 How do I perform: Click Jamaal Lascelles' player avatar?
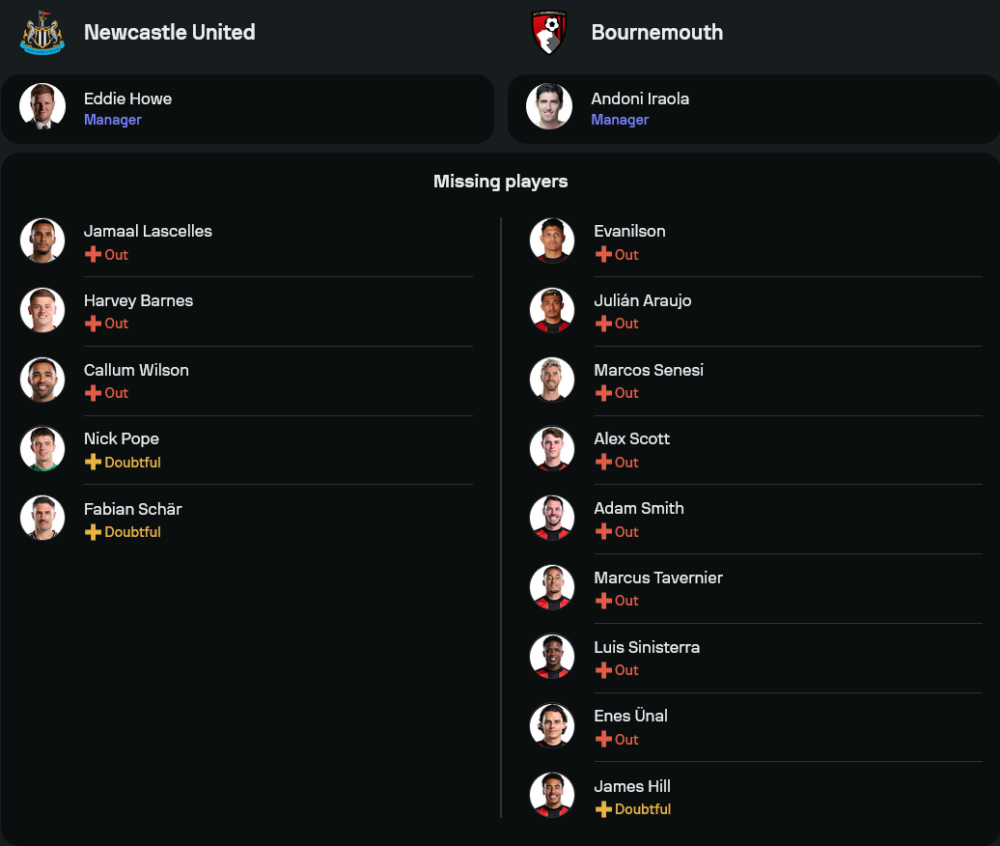coord(42,241)
